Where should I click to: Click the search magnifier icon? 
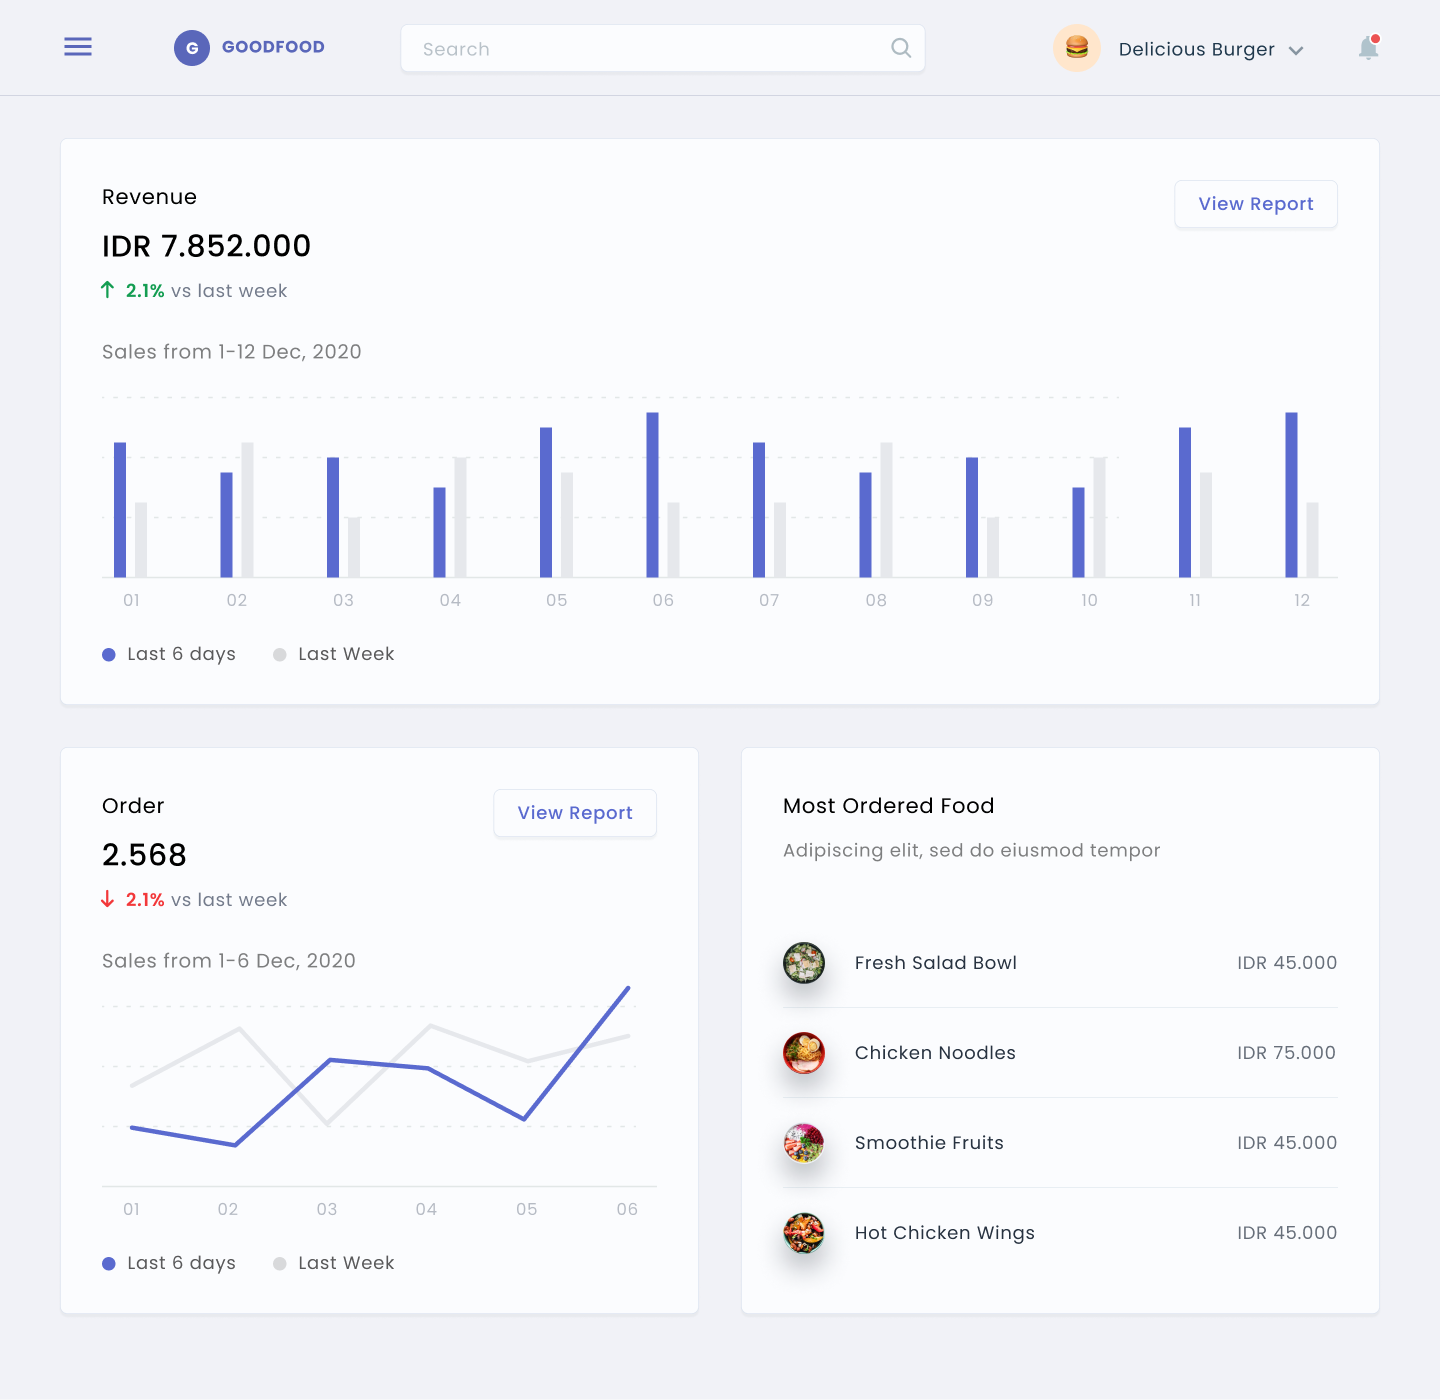[x=900, y=48]
